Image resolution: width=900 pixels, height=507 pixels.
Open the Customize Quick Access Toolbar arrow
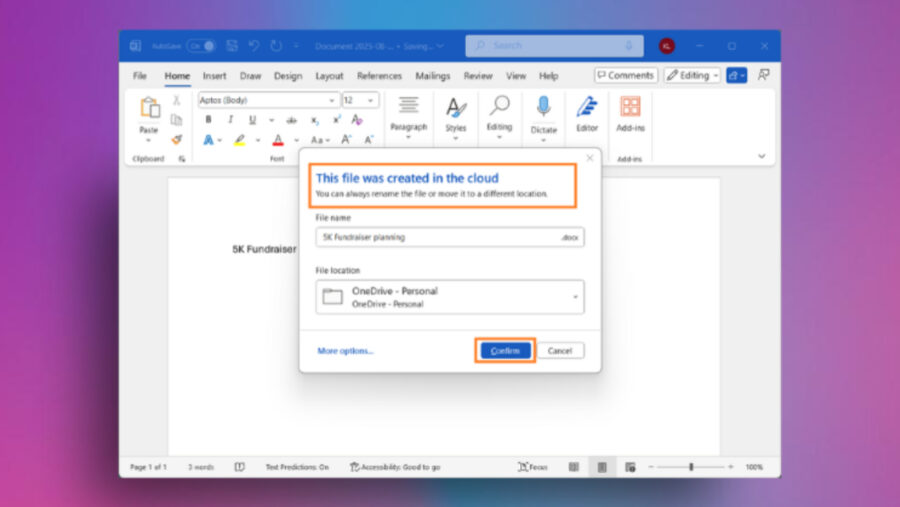[296, 46]
